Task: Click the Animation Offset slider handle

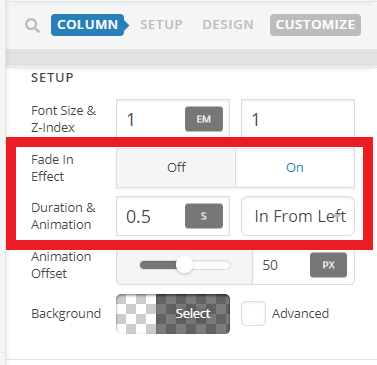Action: pyautogui.click(x=184, y=265)
